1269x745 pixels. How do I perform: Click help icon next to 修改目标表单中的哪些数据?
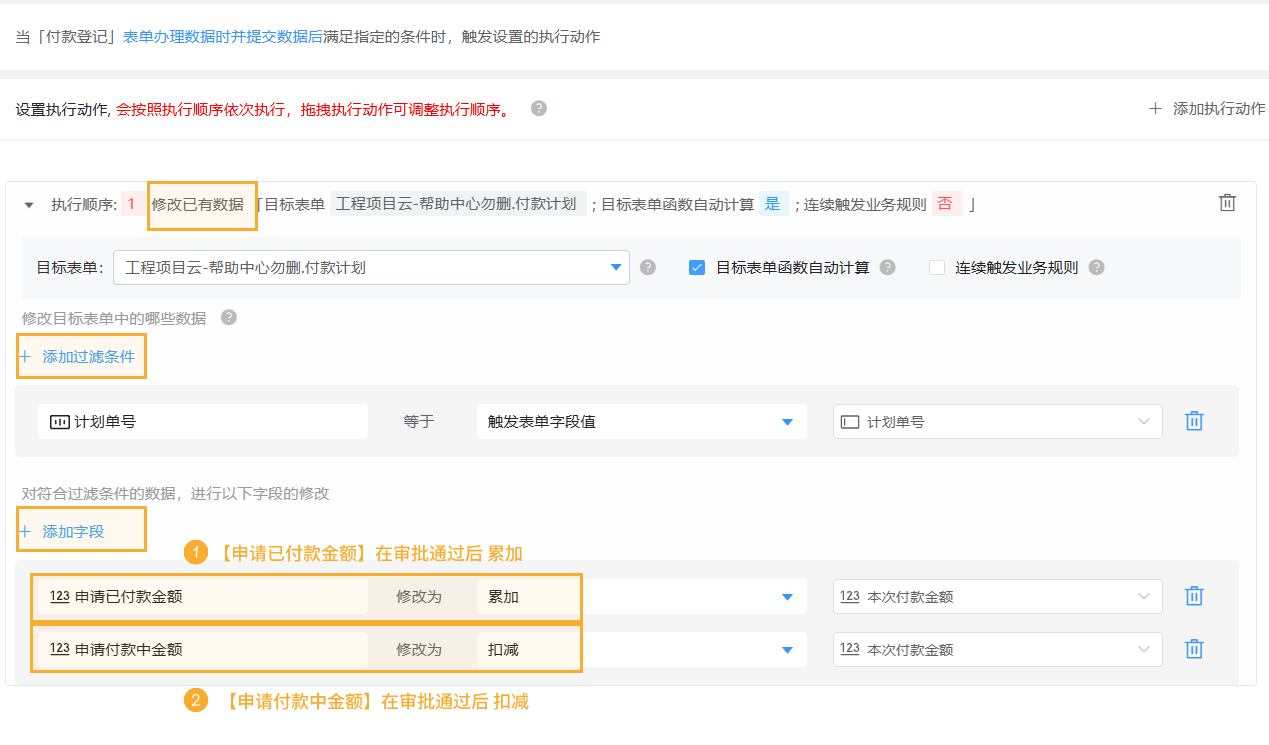click(x=229, y=318)
